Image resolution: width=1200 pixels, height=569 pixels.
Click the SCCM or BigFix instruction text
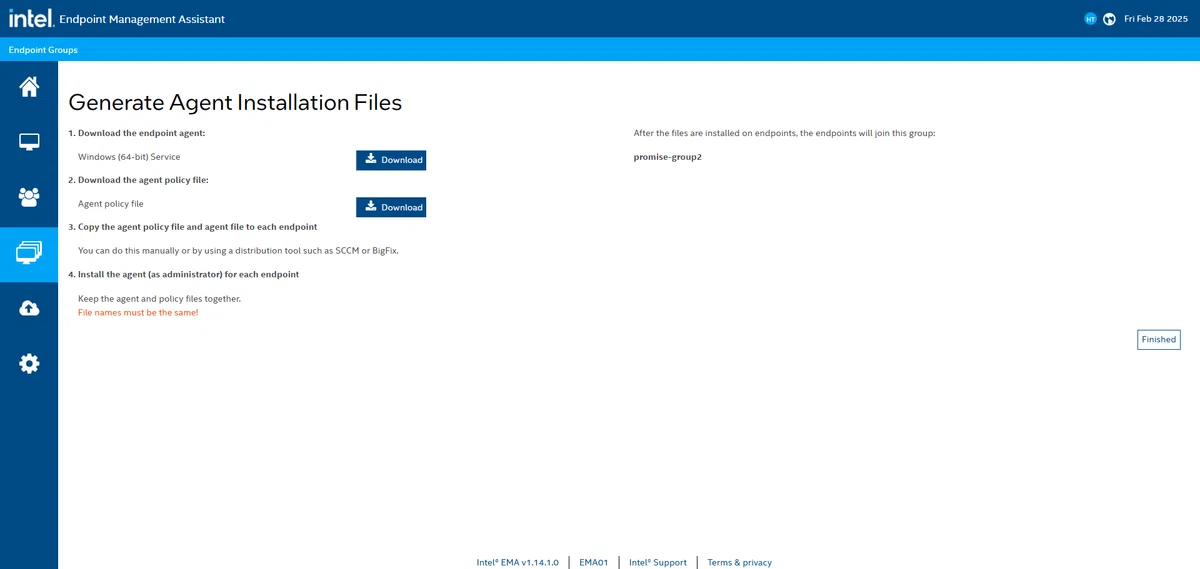[x=238, y=251]
